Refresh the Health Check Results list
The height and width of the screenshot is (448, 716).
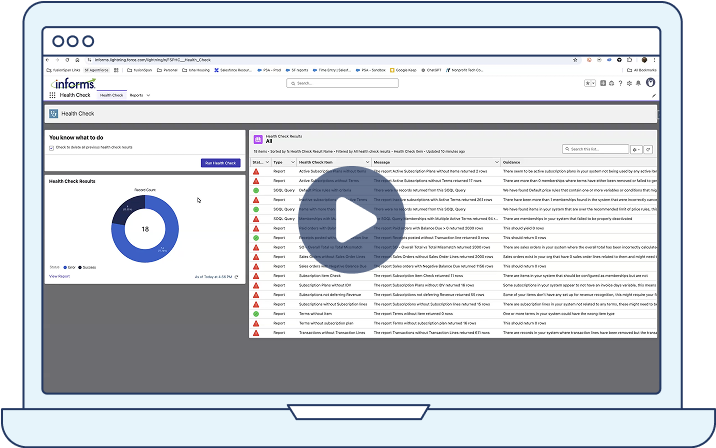(648, 149)
